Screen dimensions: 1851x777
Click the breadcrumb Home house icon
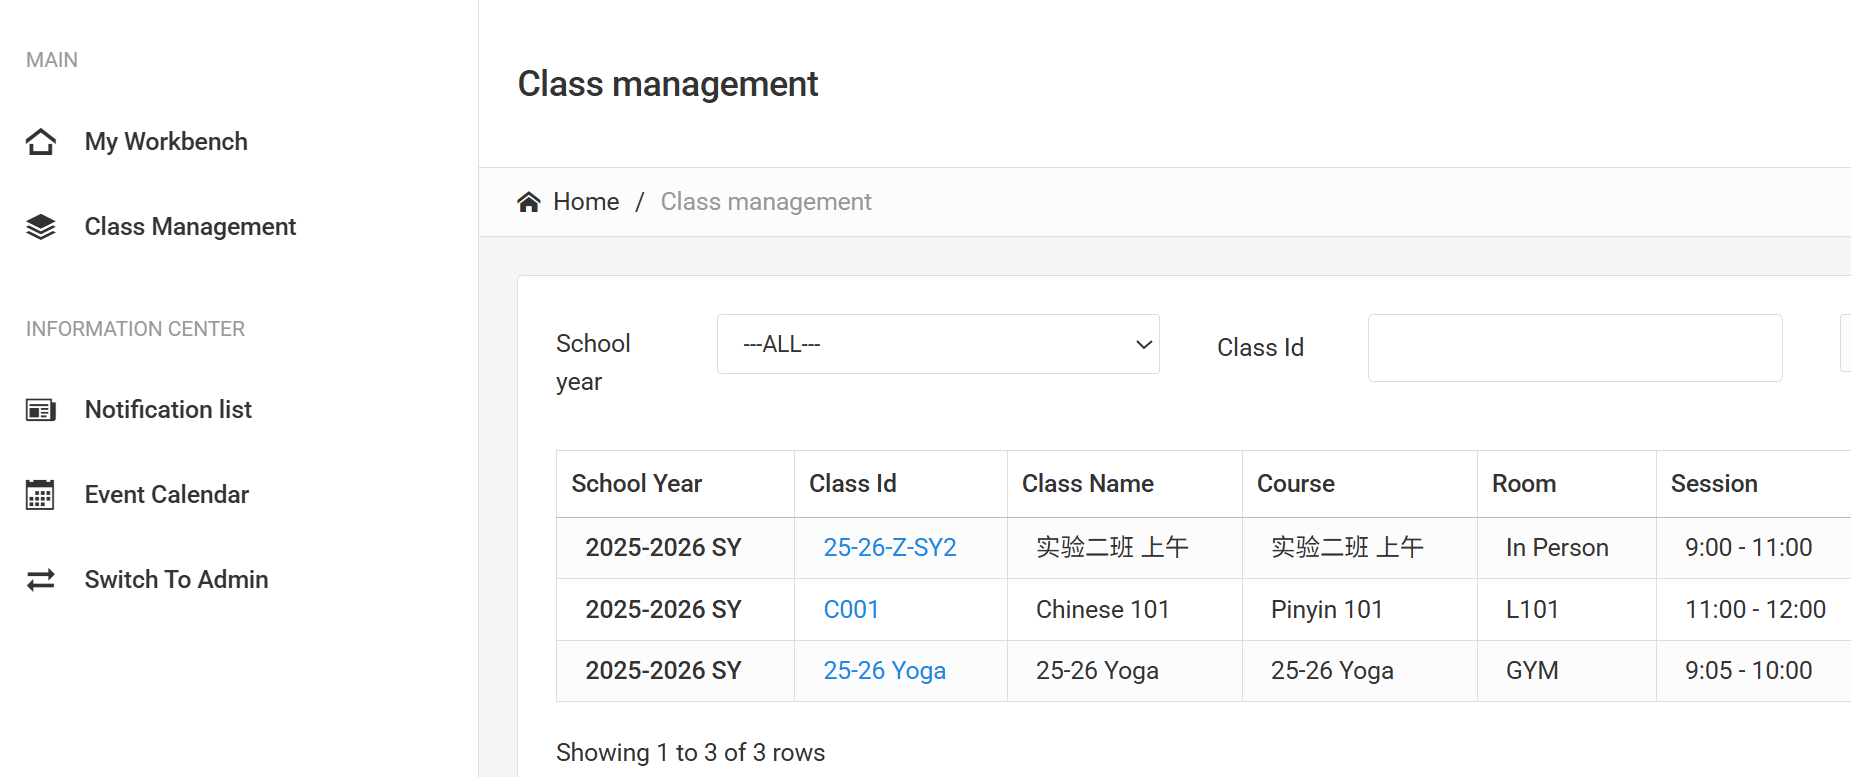coord(529,202)
